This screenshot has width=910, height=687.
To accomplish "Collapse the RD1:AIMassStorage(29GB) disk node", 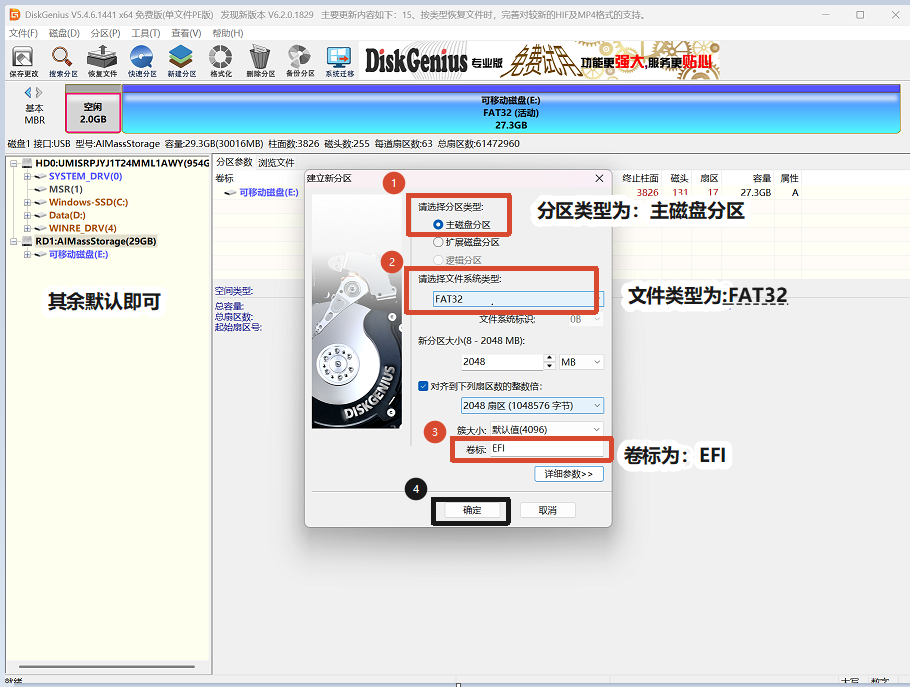I will point(13,241).
